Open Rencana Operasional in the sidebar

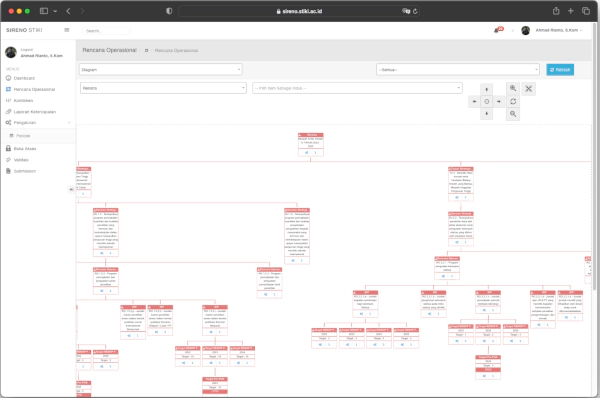pyautogui.click(x=34, y=89)
